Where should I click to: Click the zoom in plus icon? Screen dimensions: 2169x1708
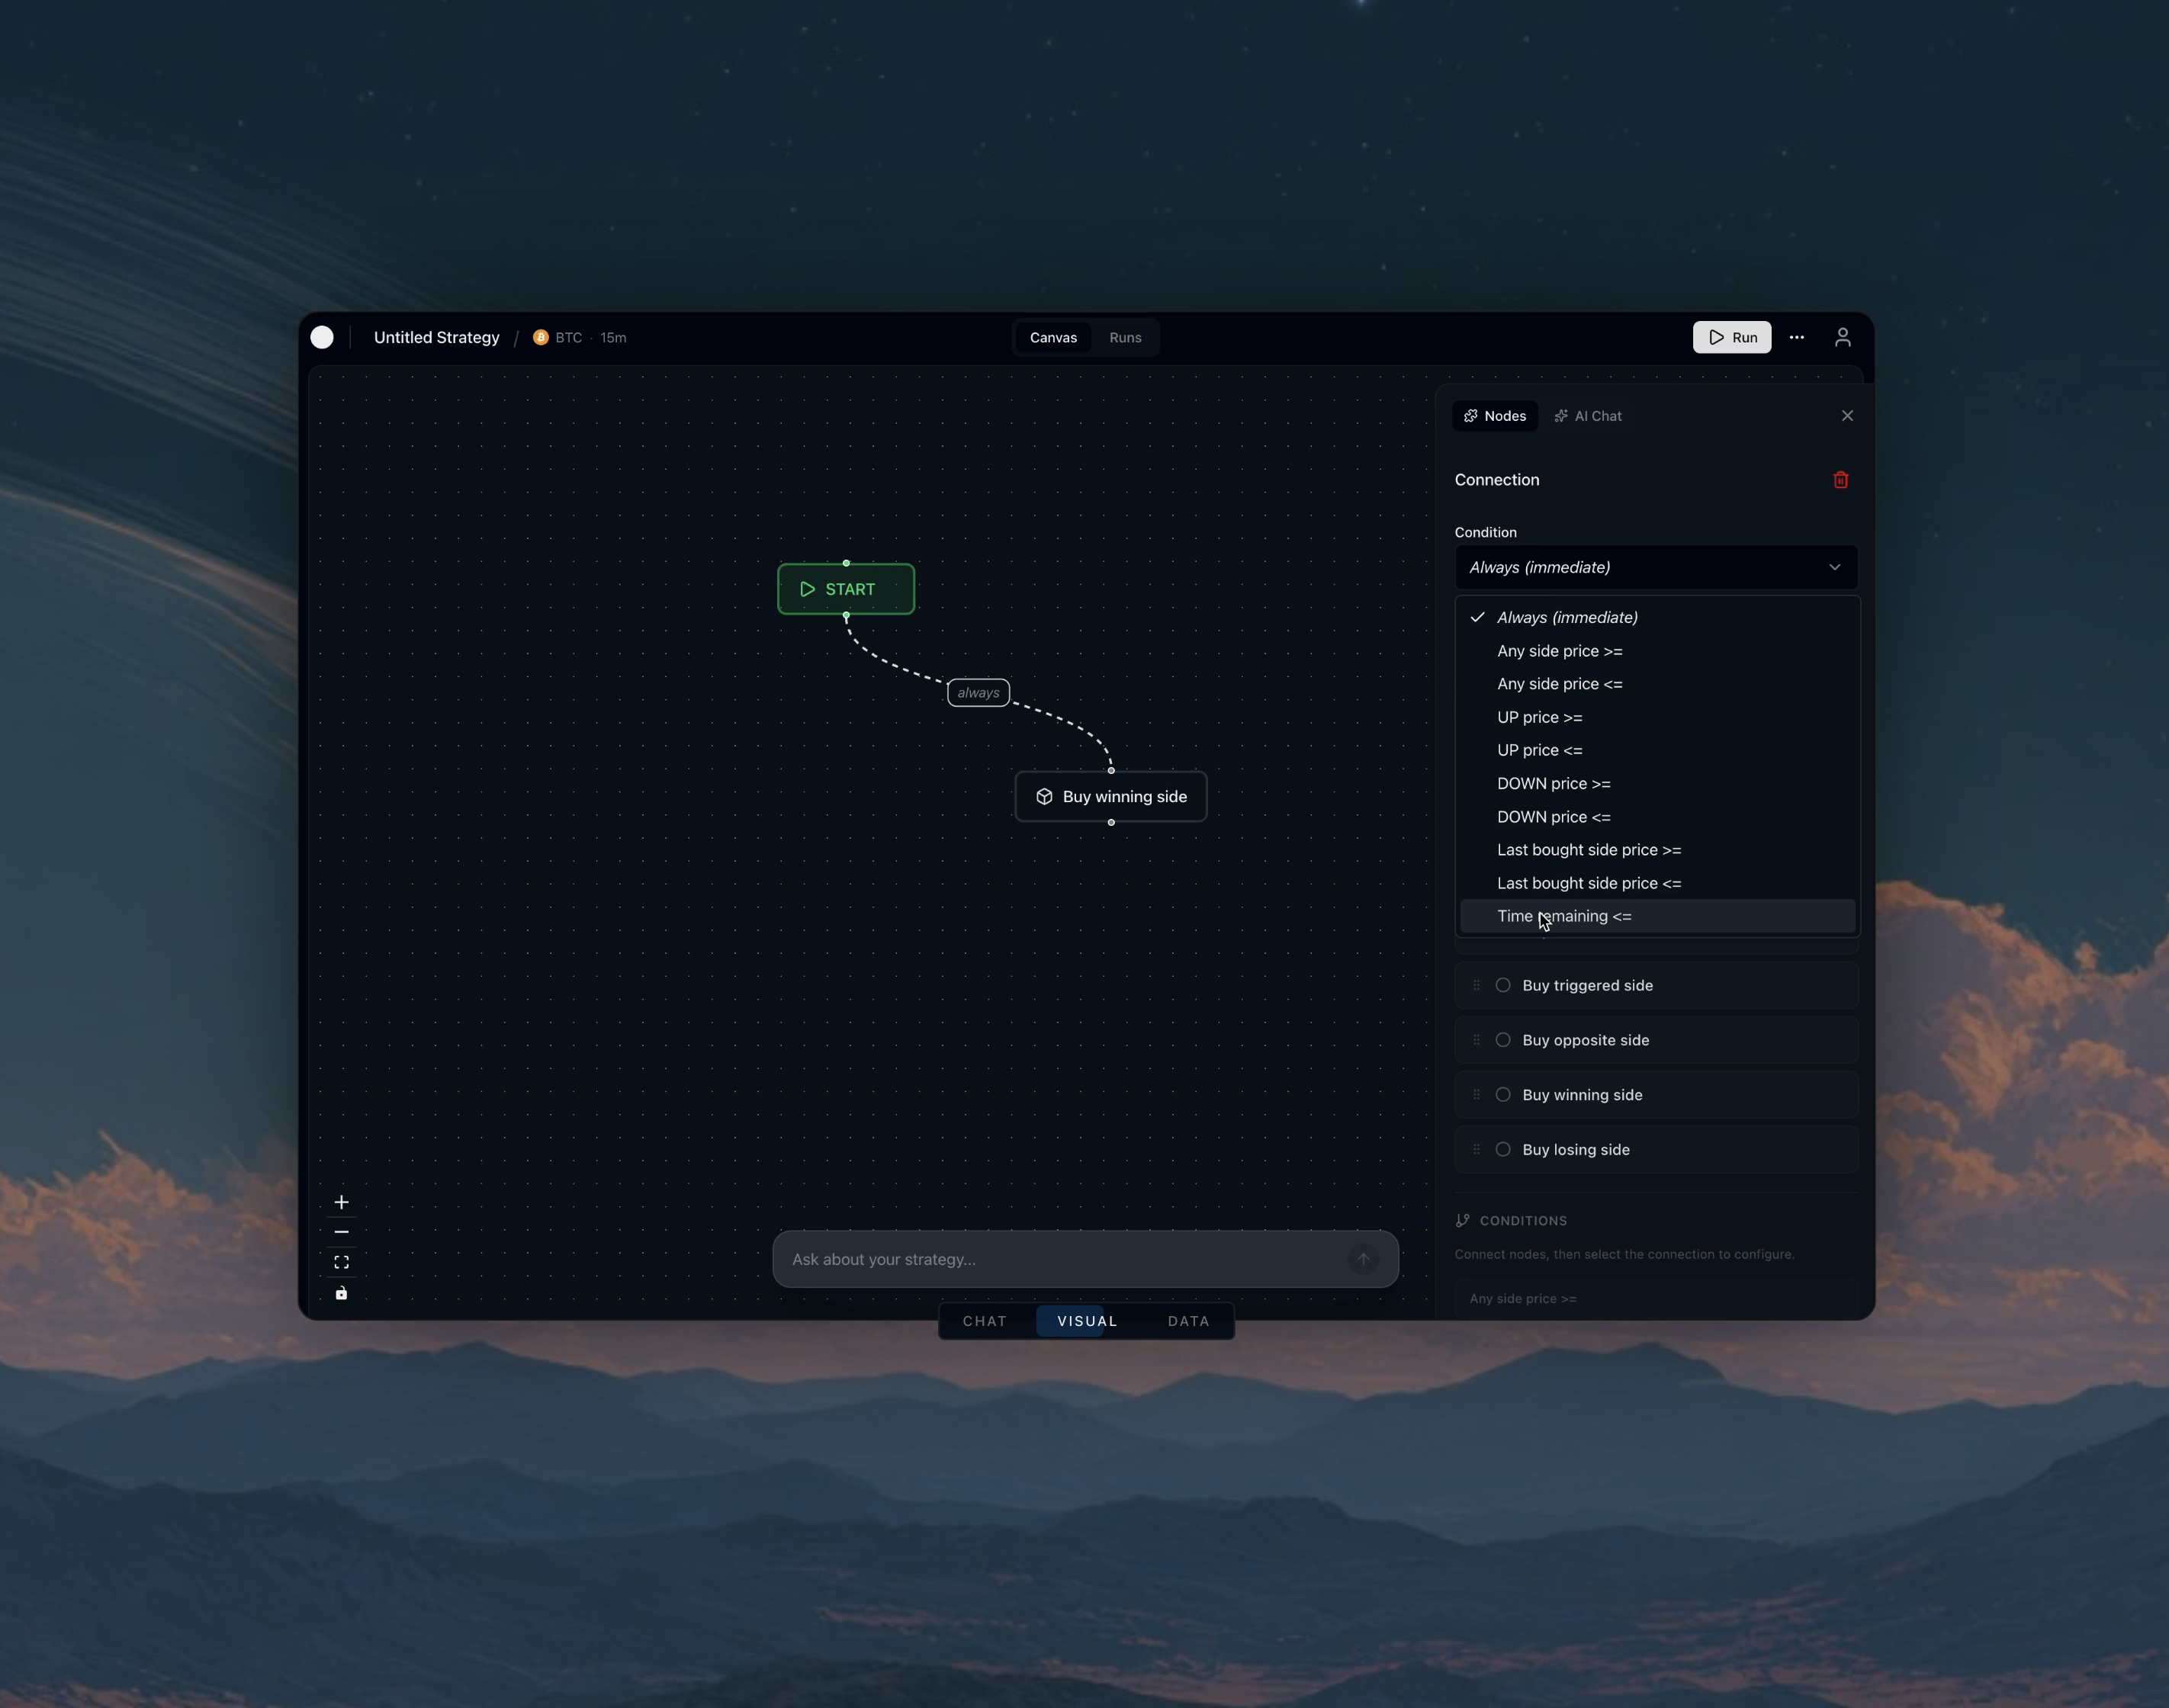click(x=341, y=1202)
